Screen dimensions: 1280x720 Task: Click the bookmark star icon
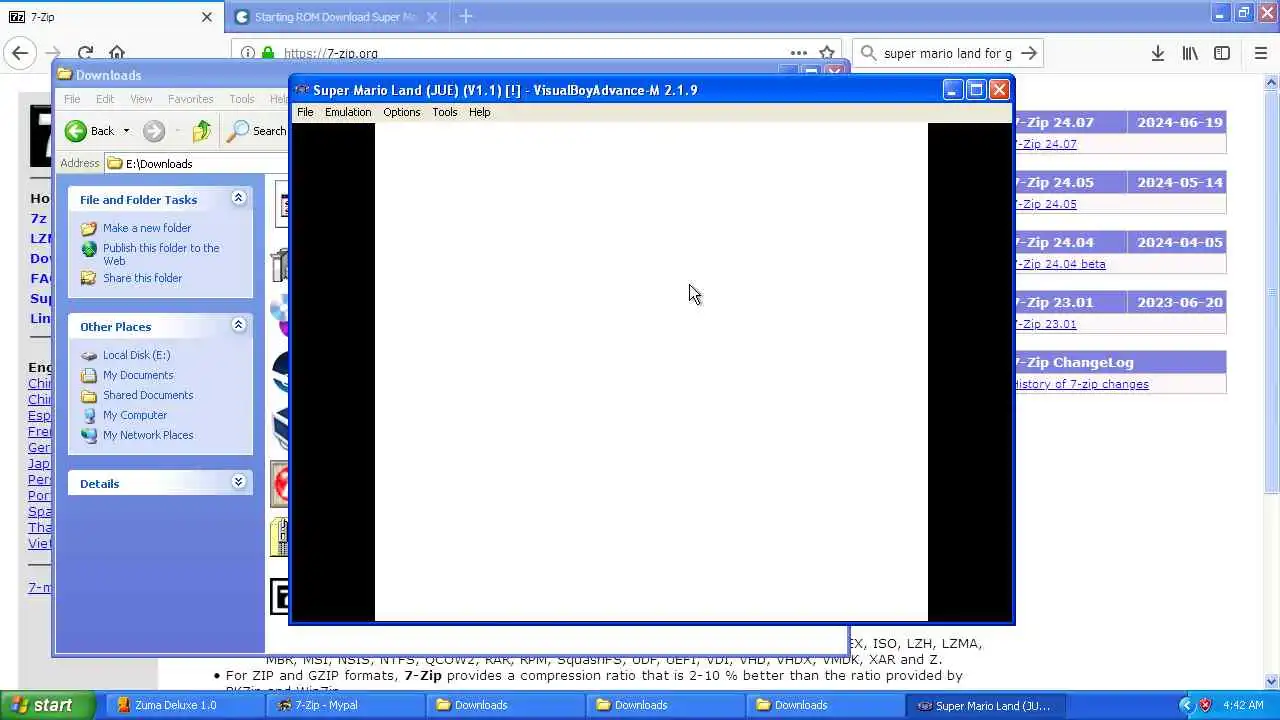(x=827, y=53)
